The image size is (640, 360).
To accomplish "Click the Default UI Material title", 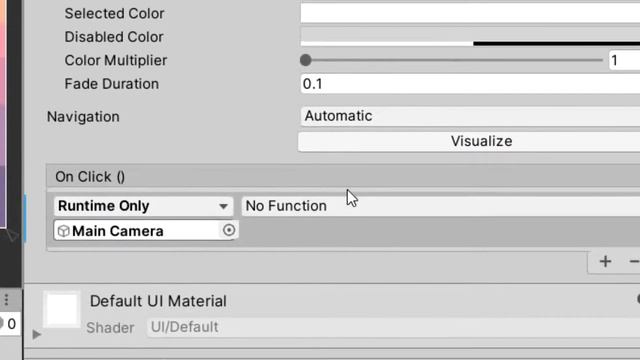I will 158,301.
